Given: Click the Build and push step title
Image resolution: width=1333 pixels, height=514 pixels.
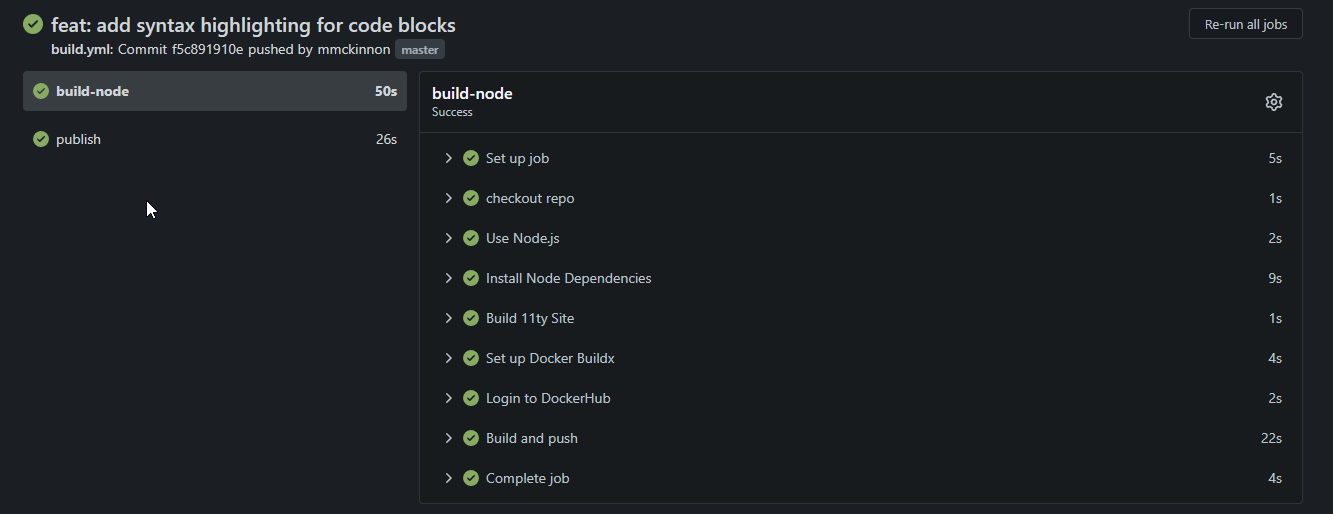Looking at the screenshot, I should click(x=532, y=438).
